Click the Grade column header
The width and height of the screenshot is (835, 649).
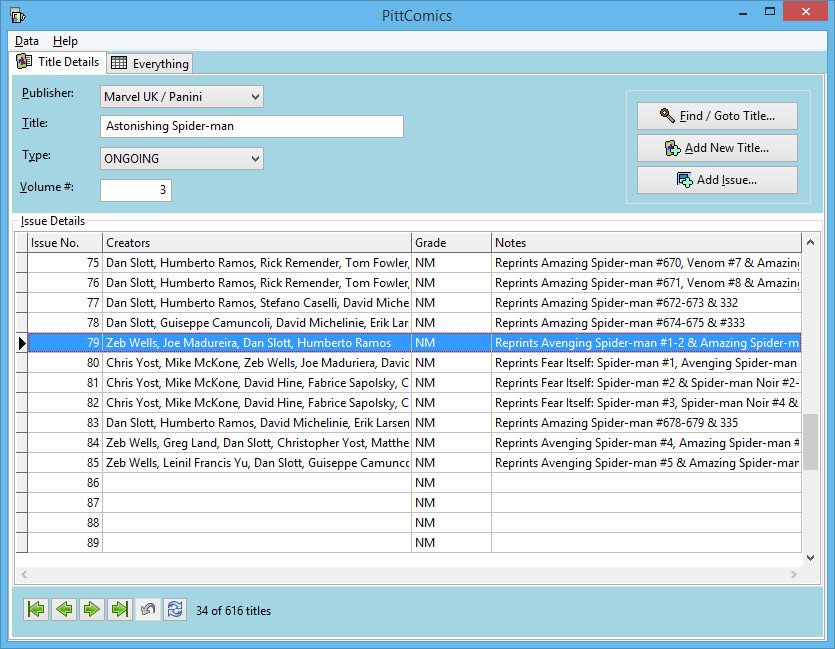coord(451,243)
